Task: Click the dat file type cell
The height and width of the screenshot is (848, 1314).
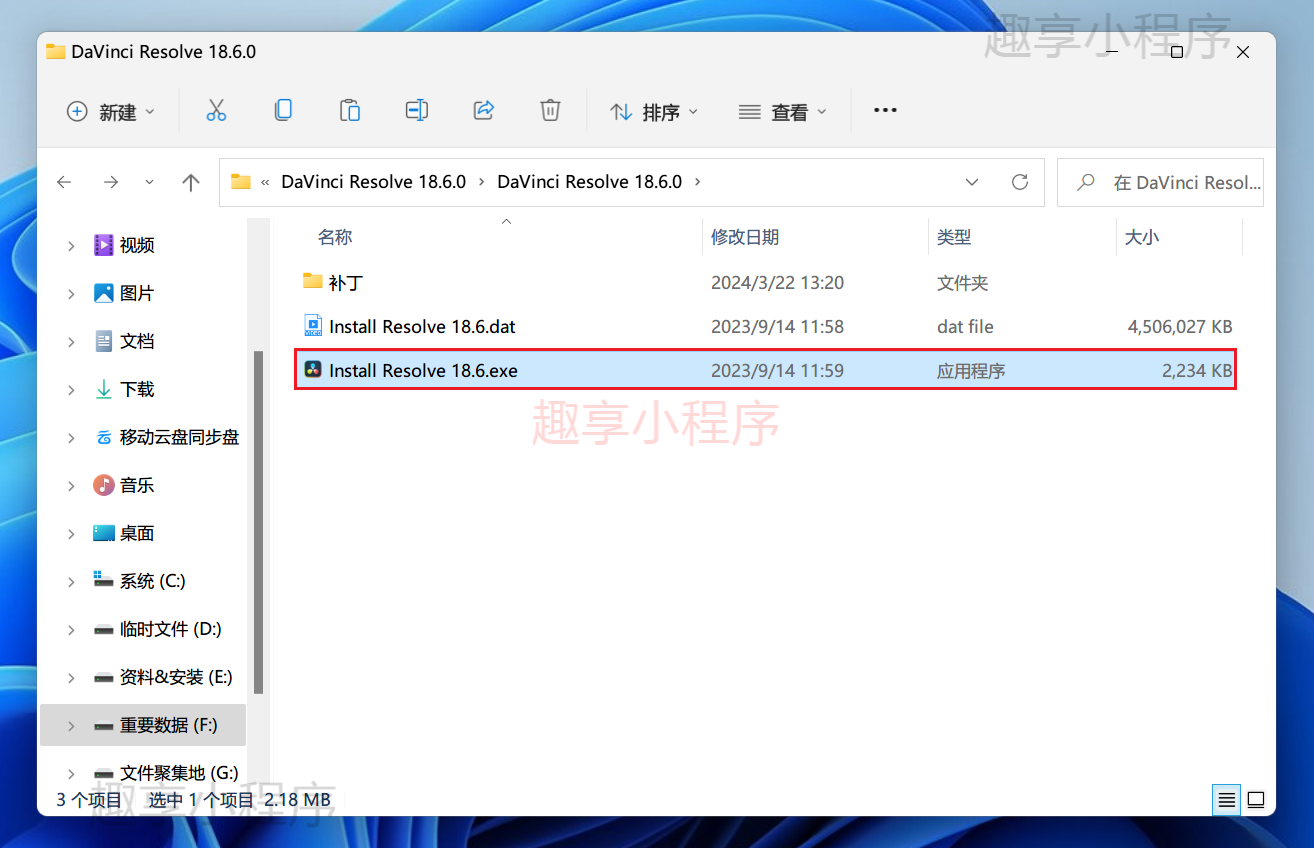Action: (x=965, y=326)
